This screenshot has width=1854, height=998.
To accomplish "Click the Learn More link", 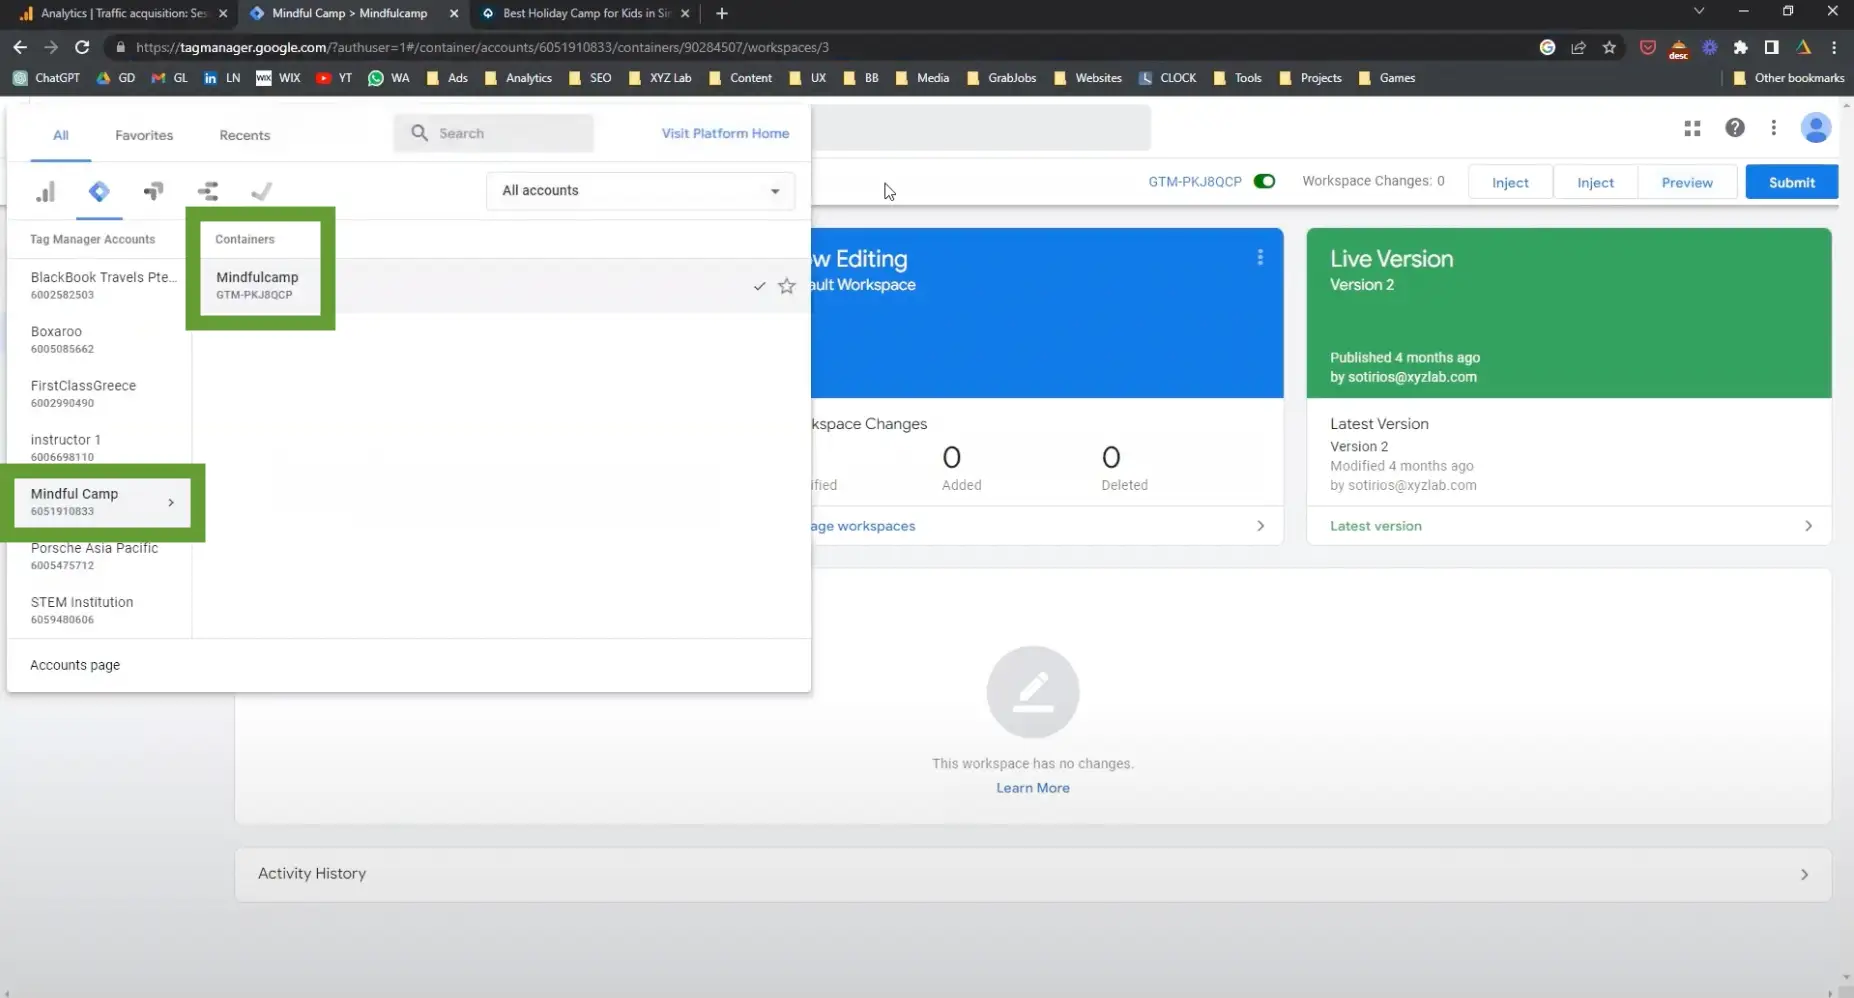I will tap(1033, 788).
